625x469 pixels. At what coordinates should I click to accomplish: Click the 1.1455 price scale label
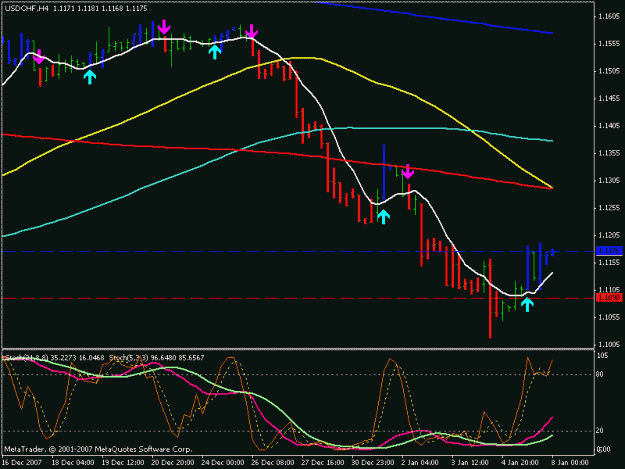click(609, 98)
